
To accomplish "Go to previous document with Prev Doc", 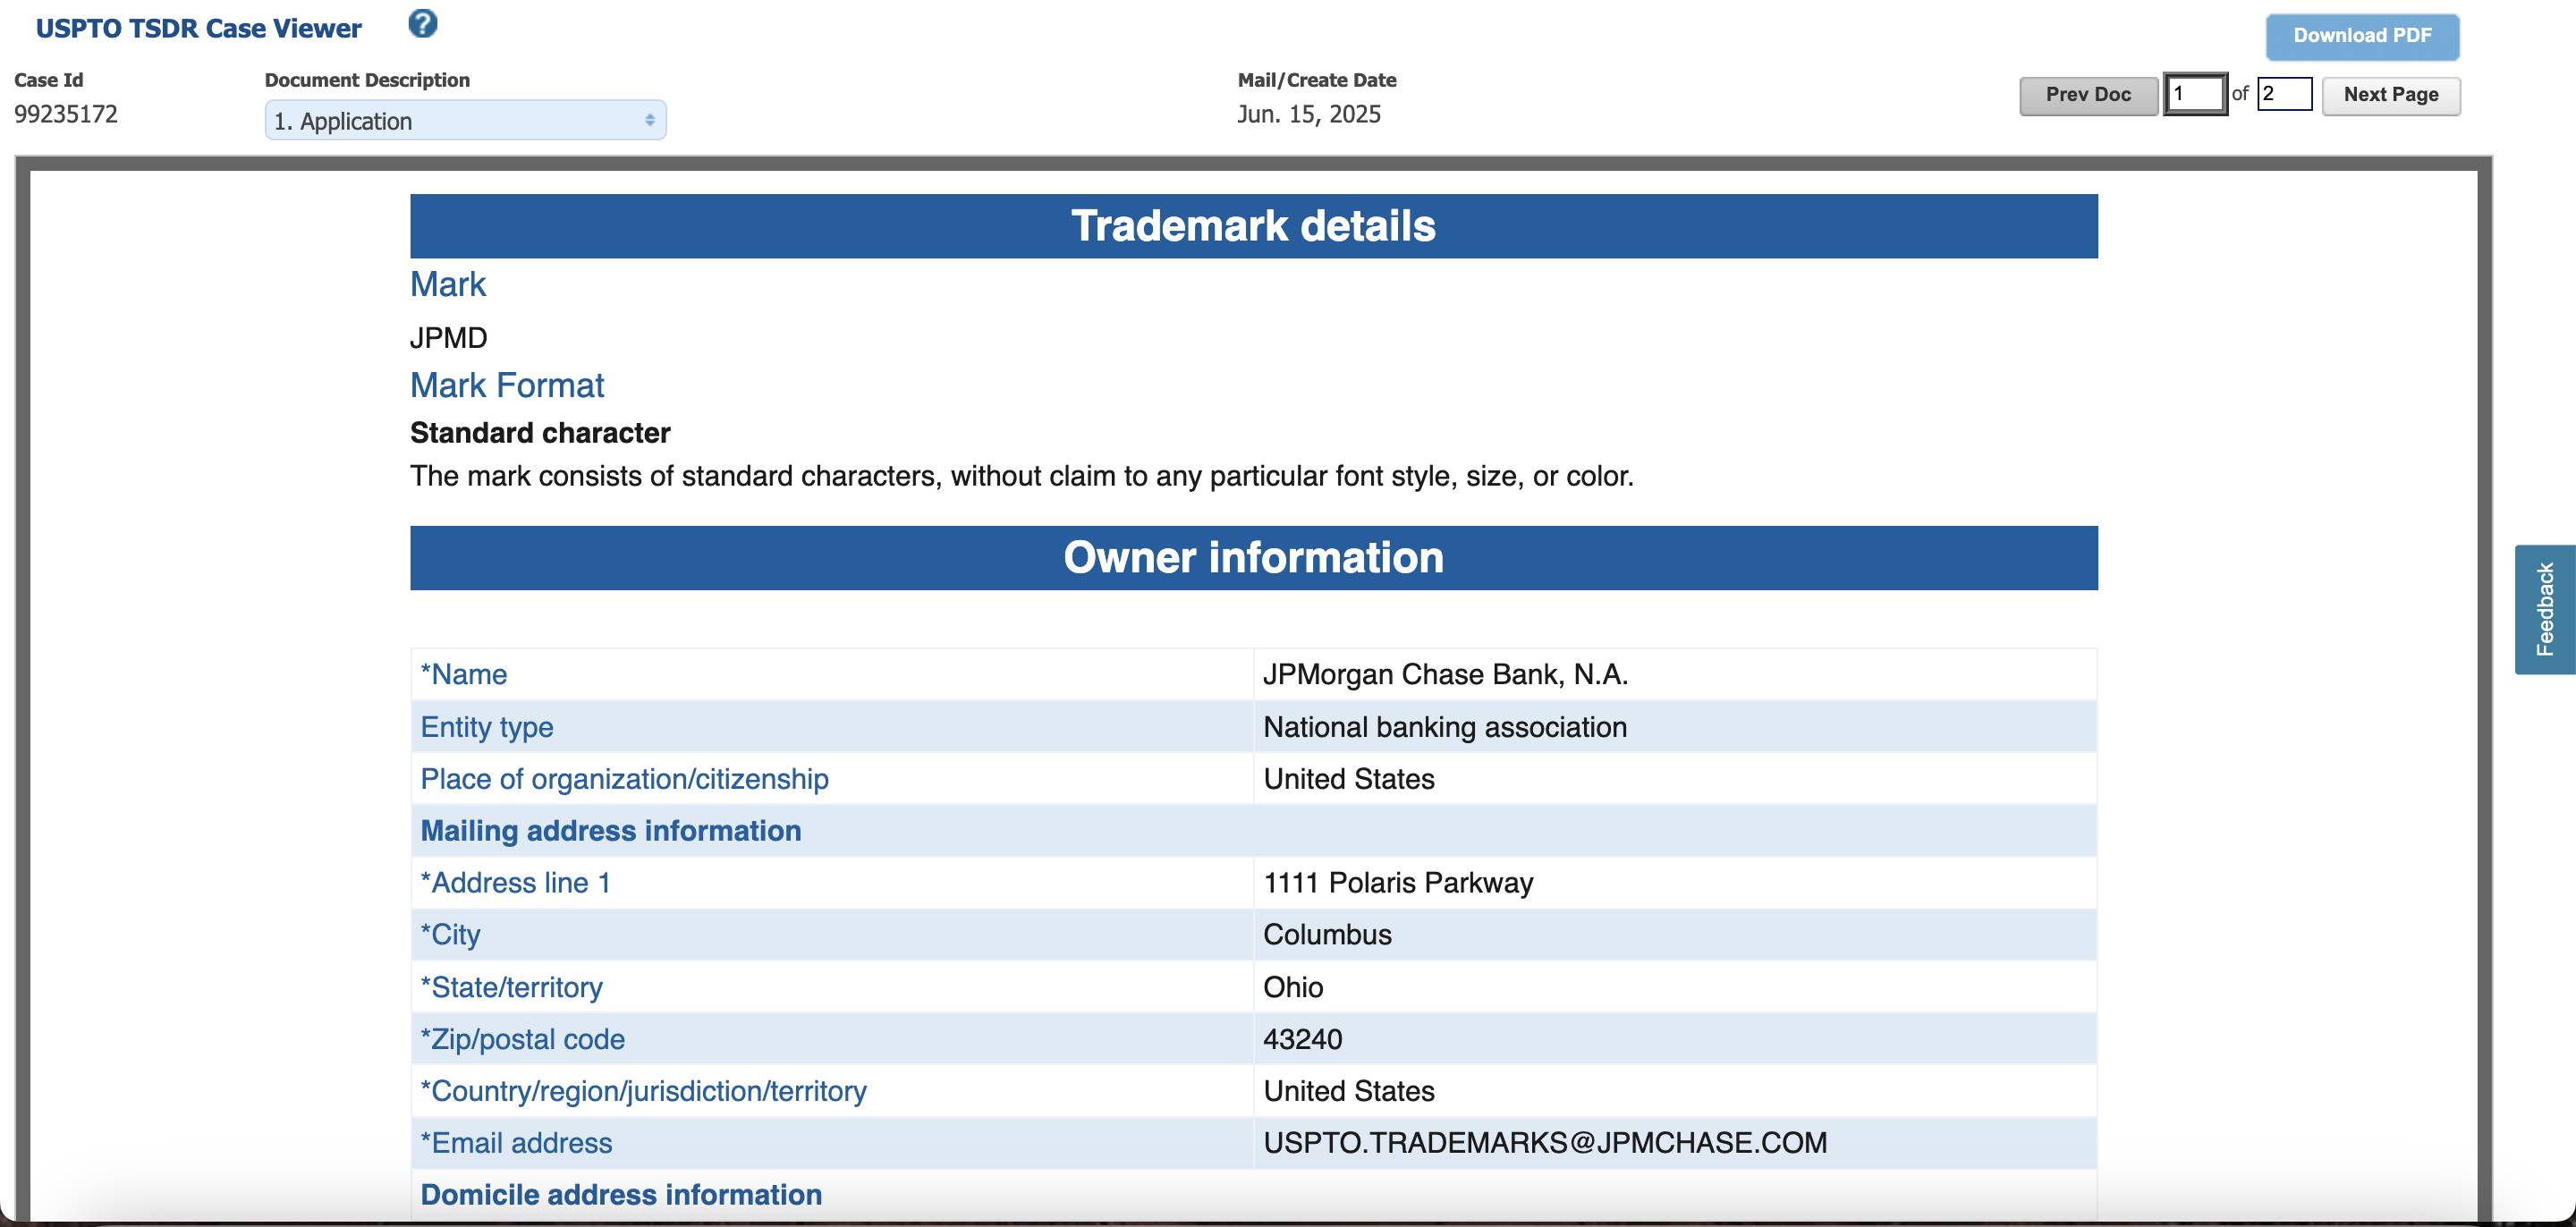I will (2088, 95).
